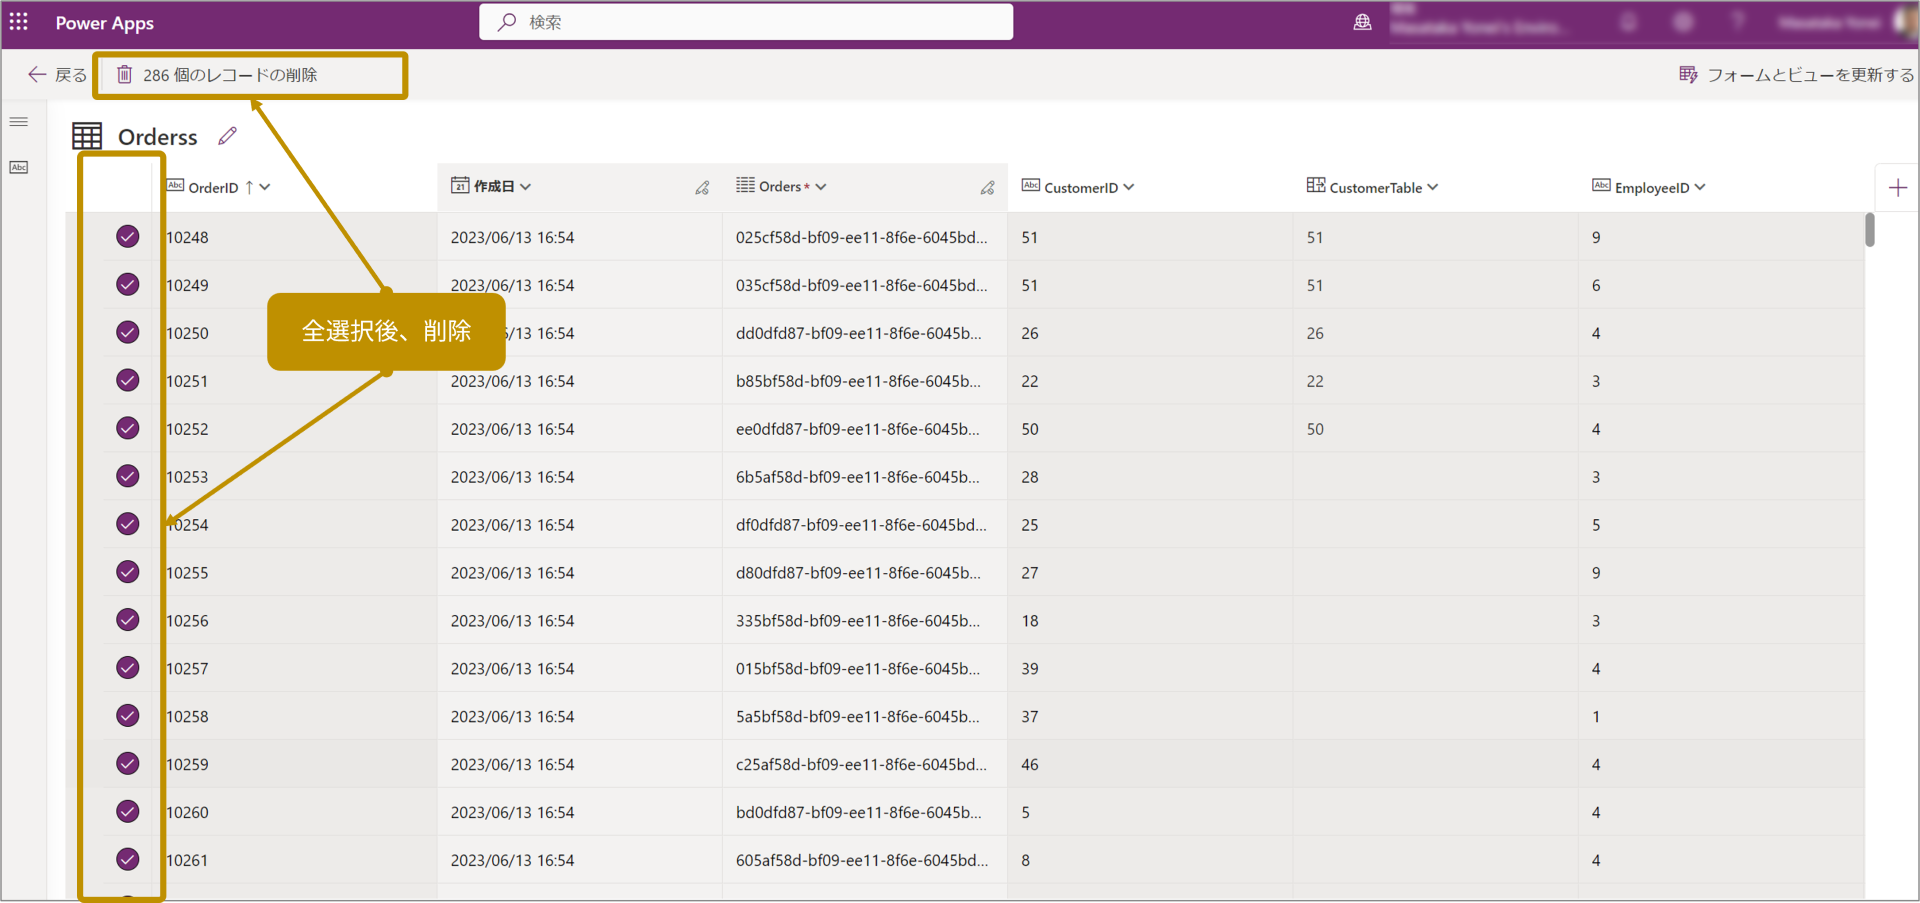Click CustomerID cell 46 in row 10259

pos(1030,765)
